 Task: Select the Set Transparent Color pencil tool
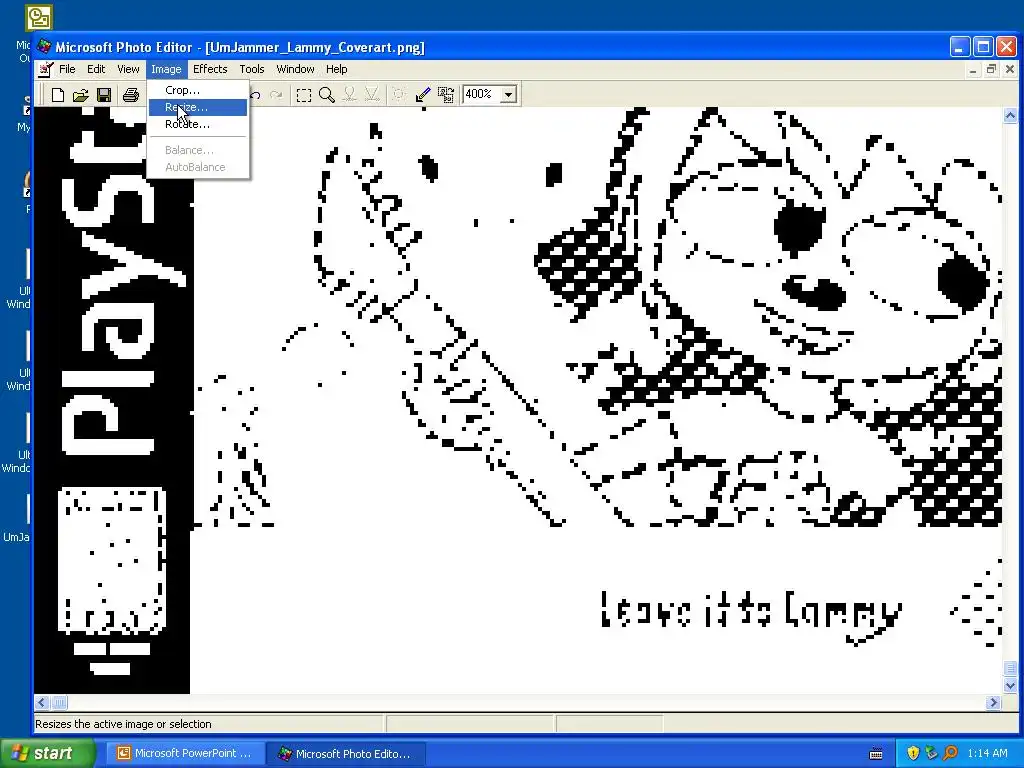(423, 95)
